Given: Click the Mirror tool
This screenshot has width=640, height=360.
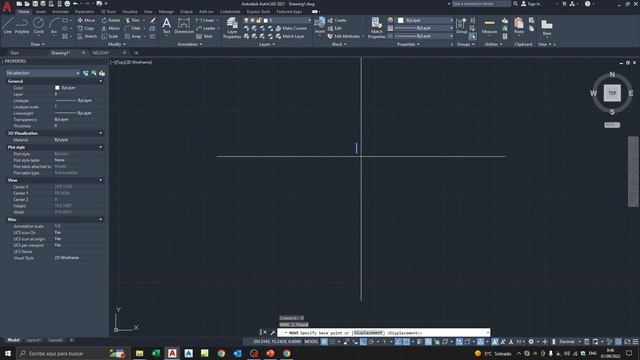Looking at the screenshot, I should (111, 28).
